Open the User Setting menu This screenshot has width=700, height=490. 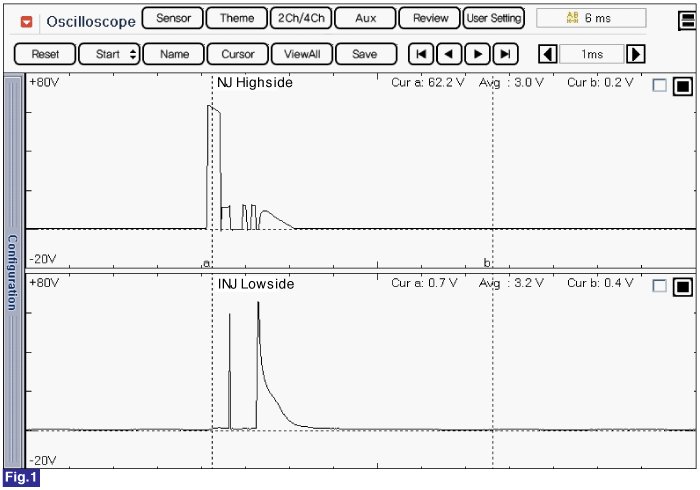click(493, 18)
